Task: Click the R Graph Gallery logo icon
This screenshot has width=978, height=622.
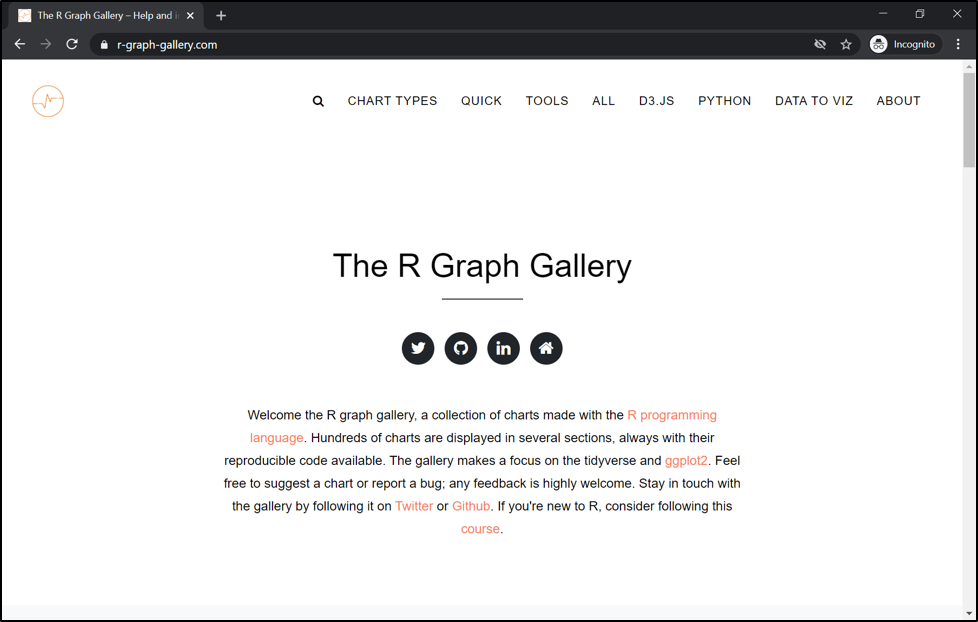Action: pyautogui.click(x=48, y=101)
